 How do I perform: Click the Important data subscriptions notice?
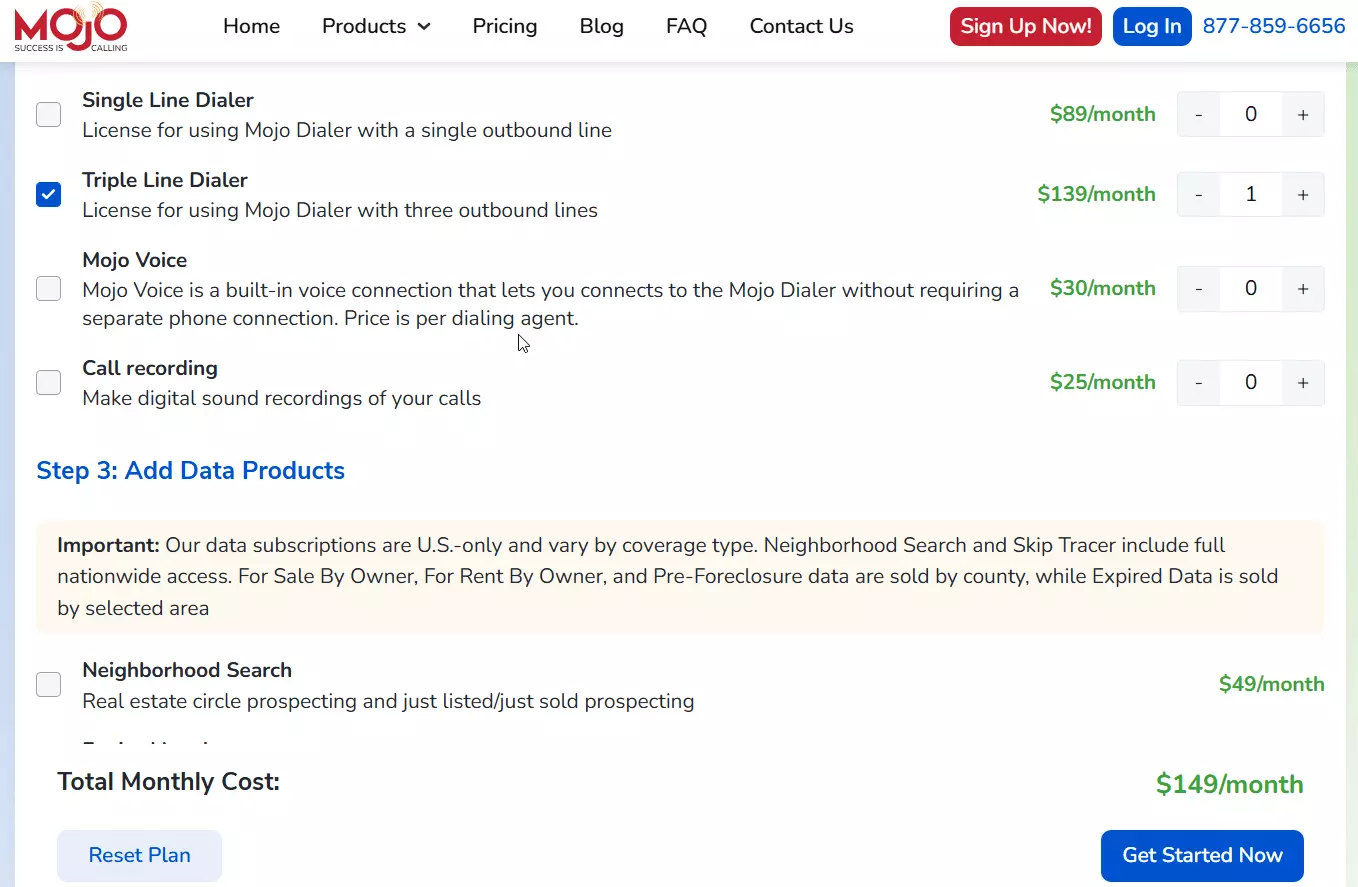point(680,577)
